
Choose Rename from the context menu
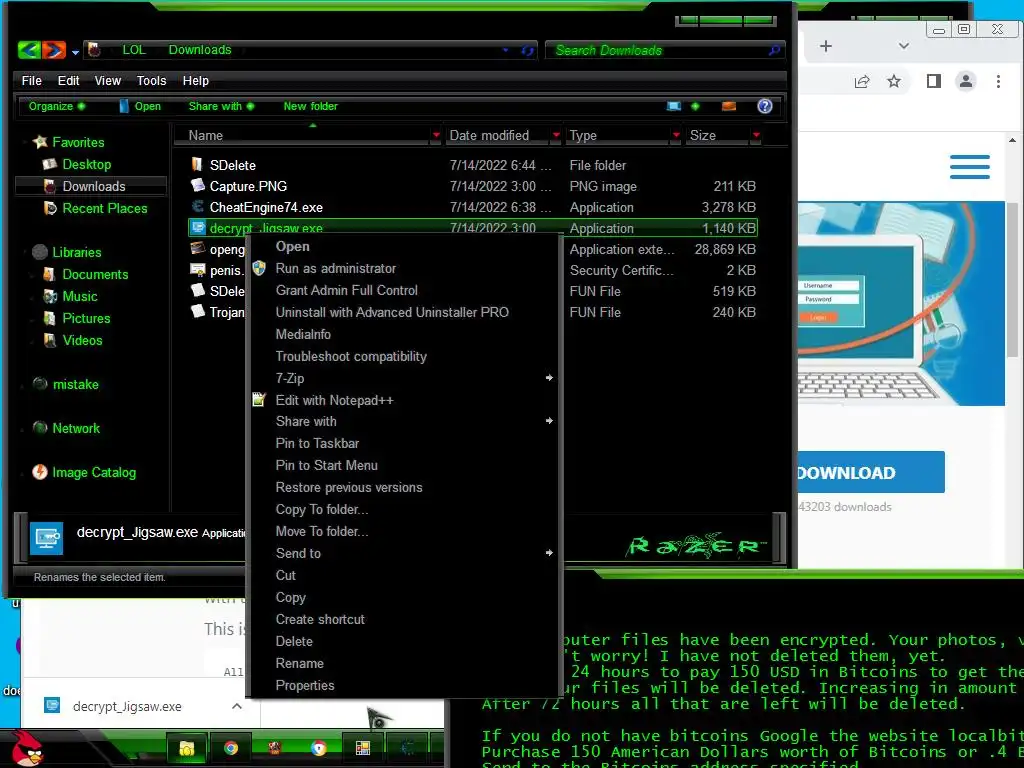tap(299, 663)
